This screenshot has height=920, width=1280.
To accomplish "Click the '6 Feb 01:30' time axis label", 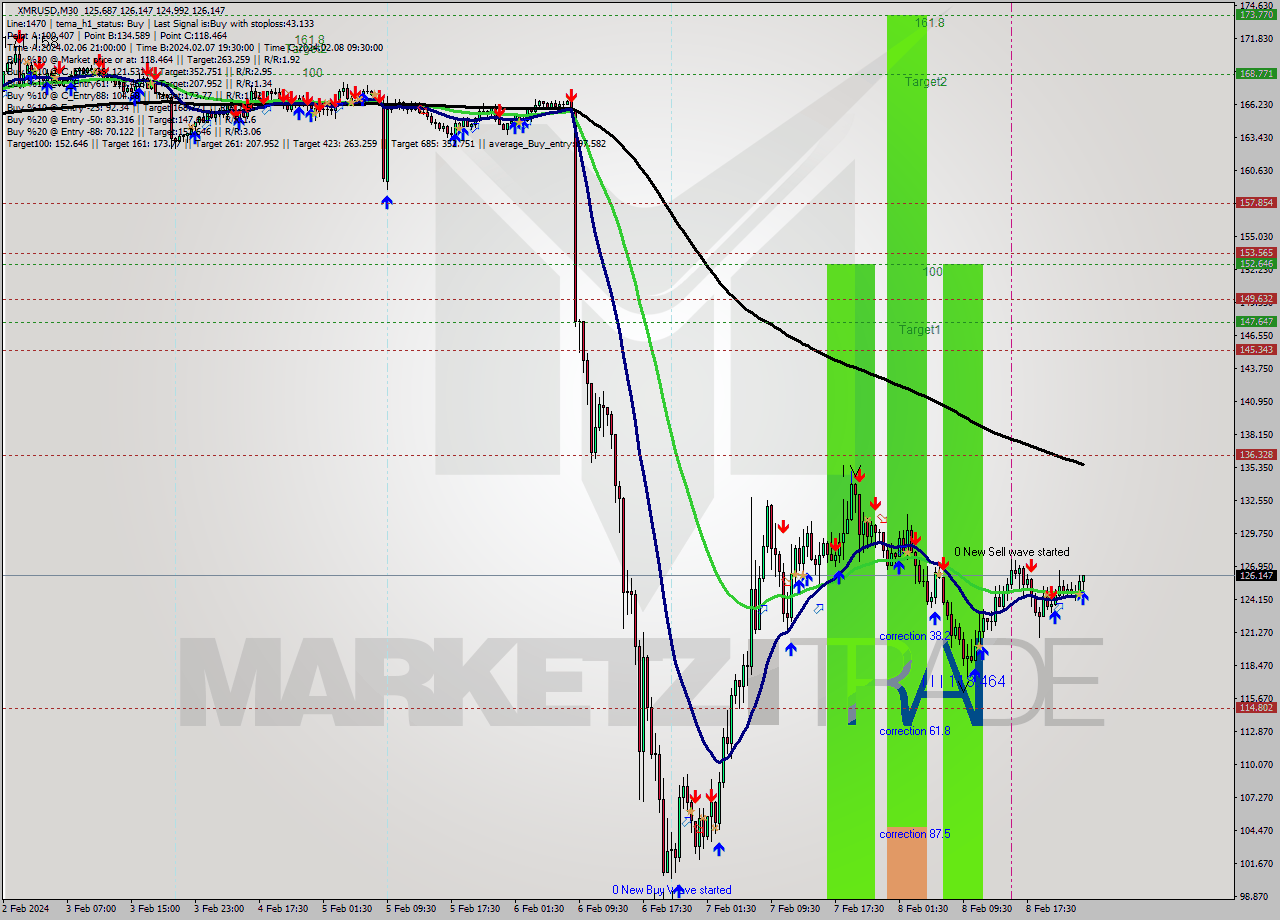I will pos(539,909).
